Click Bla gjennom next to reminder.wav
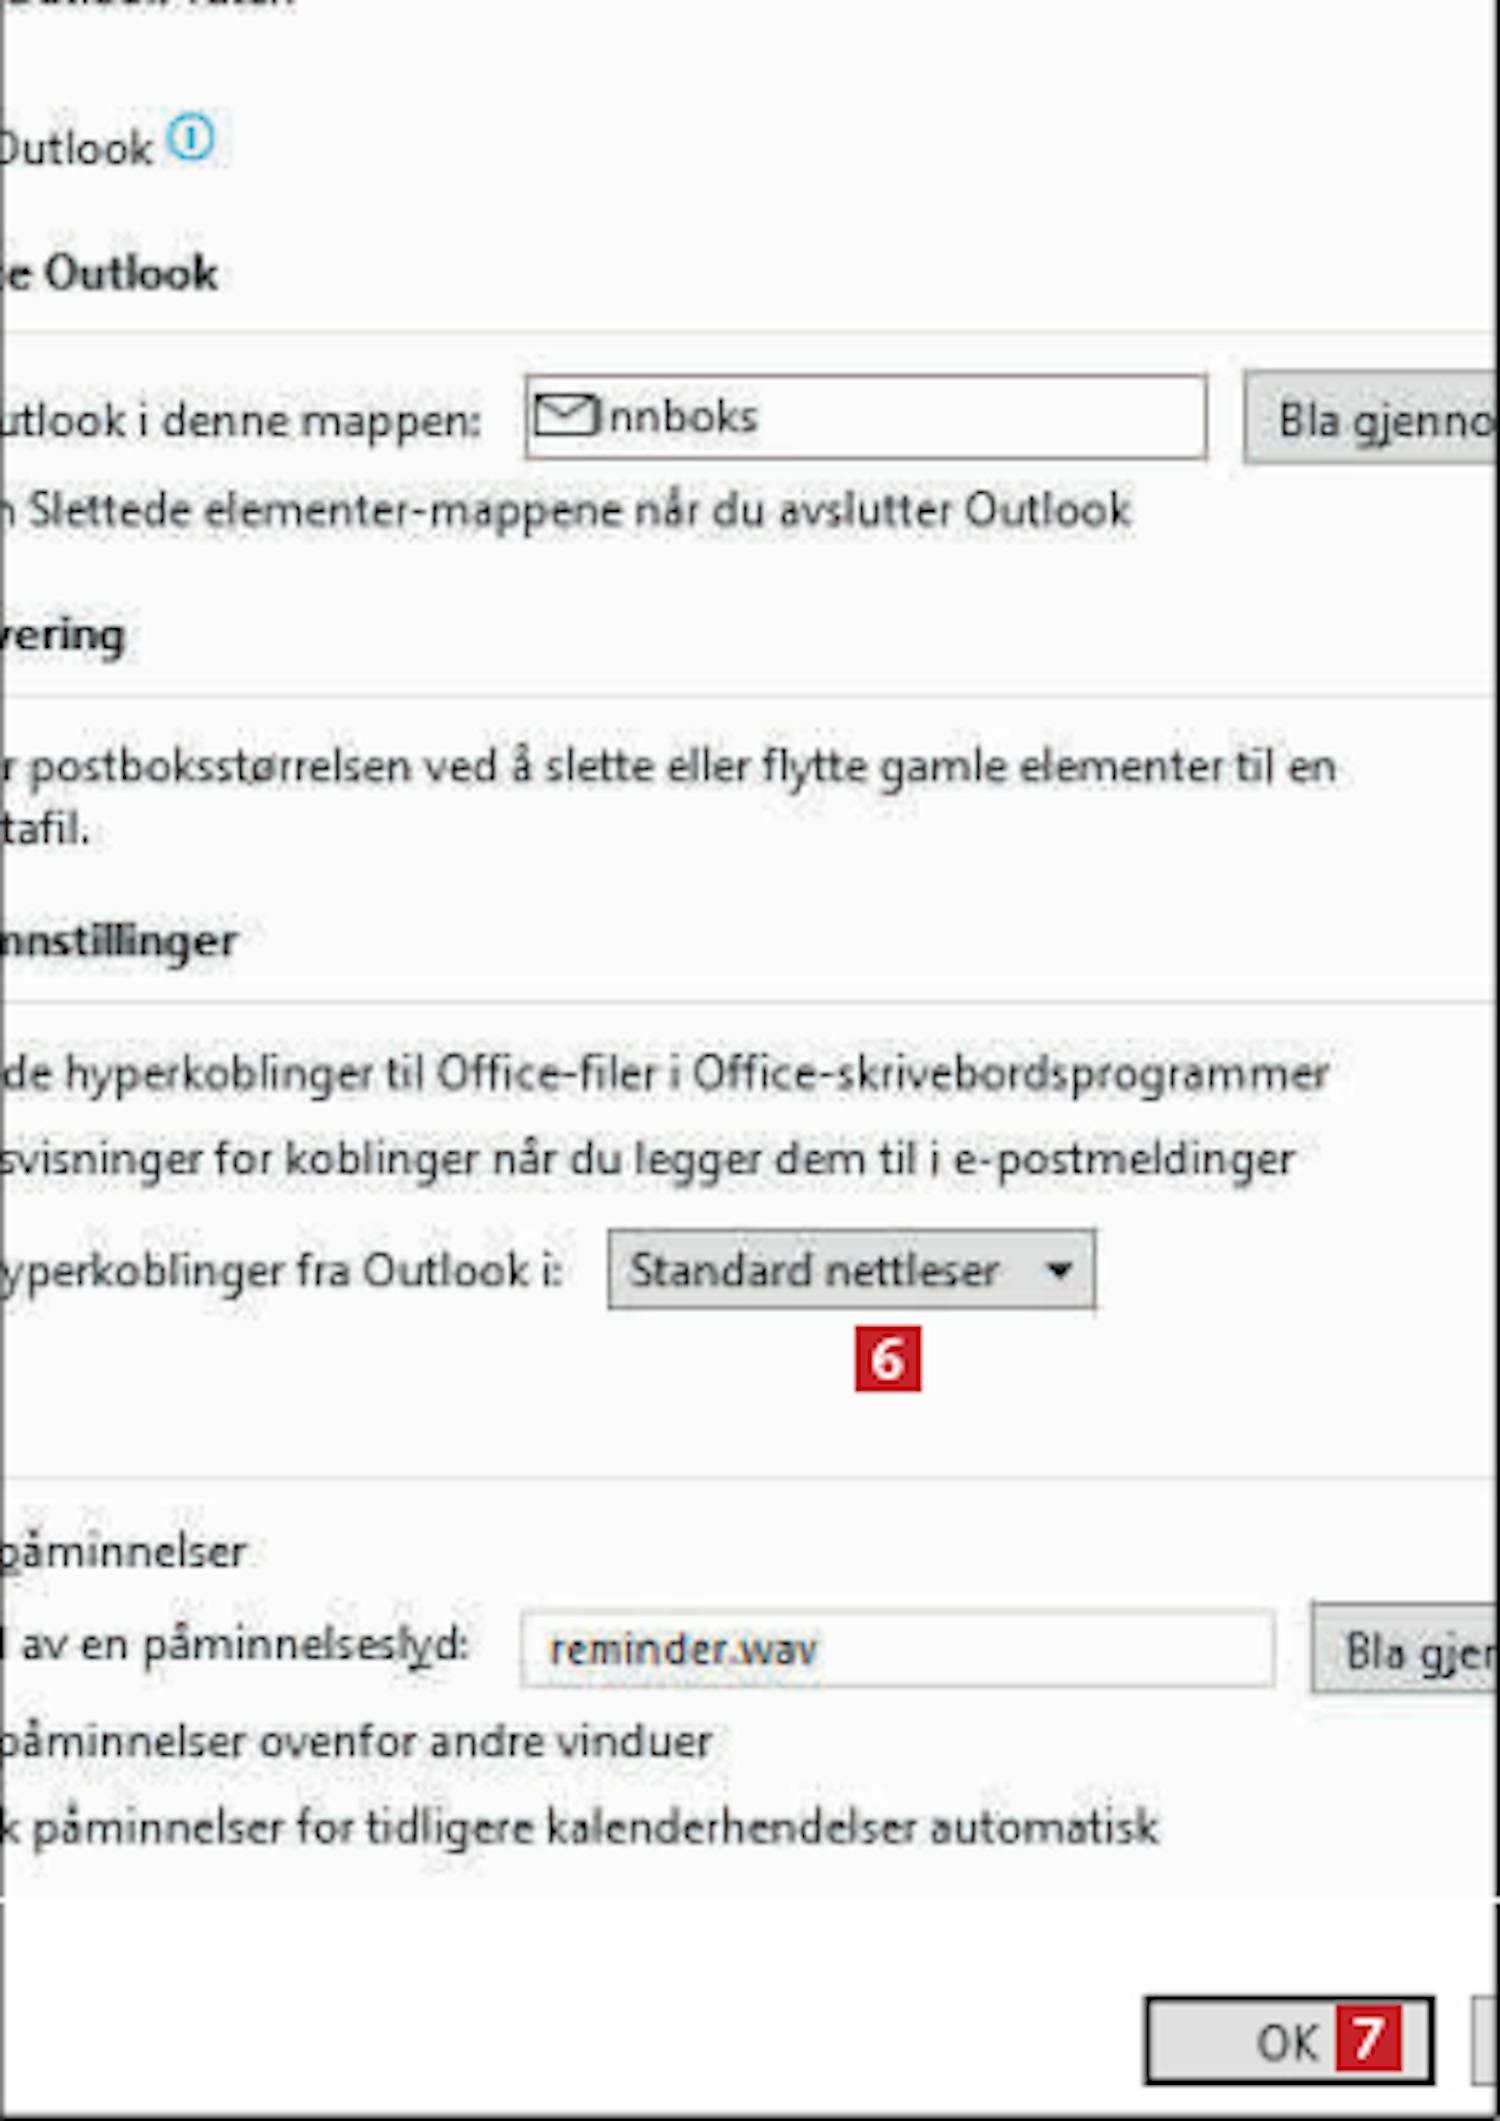Image resolution: width=1500 pixels, height=2121 pixels. point(1405,1650)
